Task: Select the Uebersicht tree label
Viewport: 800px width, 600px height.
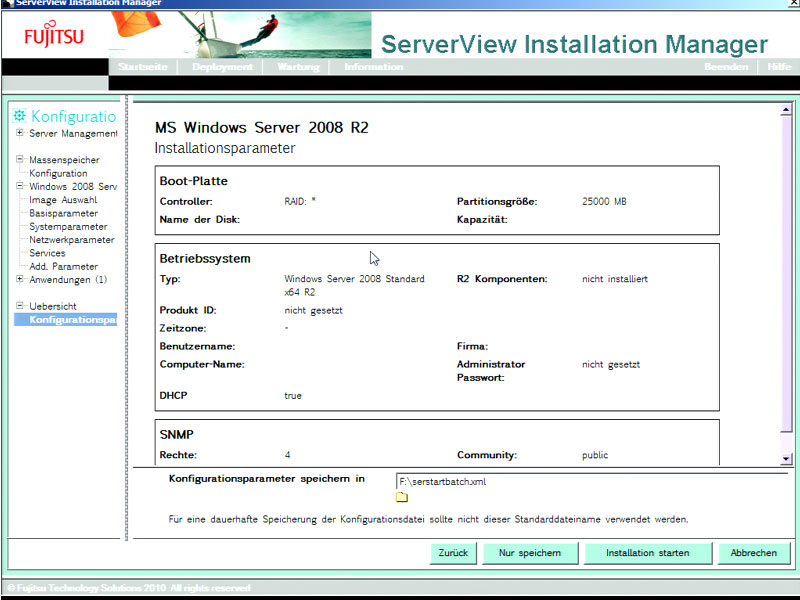Action: [53, 306]
